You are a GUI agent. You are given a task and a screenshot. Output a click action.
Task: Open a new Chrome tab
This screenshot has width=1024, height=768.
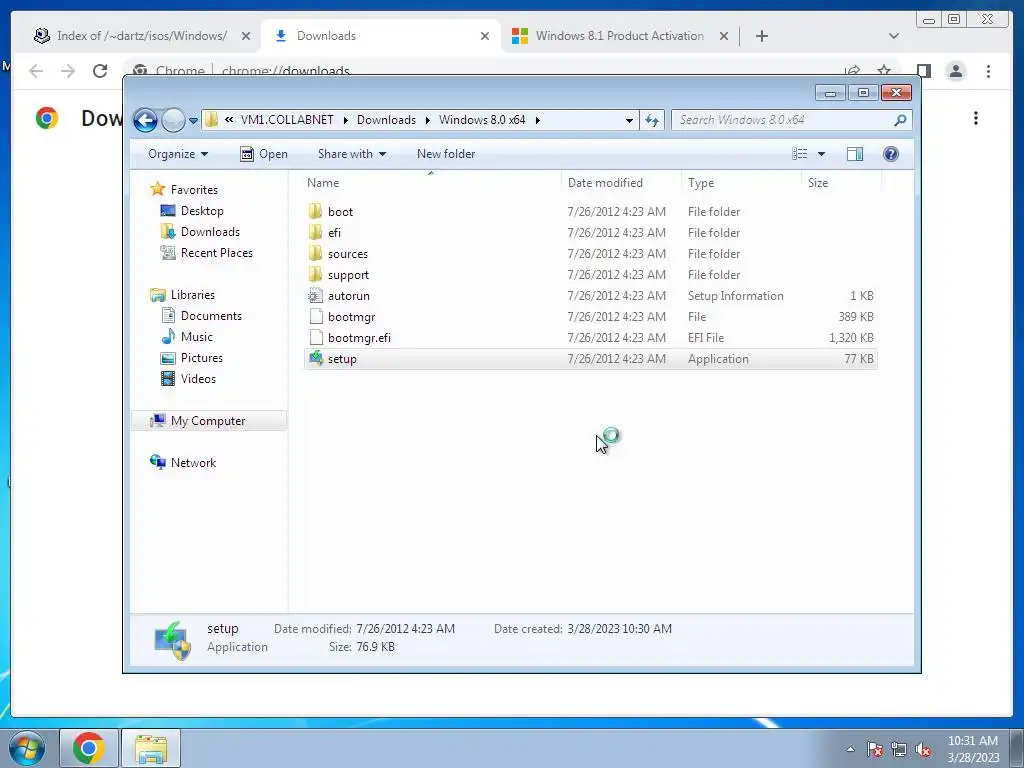[x=761, y=36]
